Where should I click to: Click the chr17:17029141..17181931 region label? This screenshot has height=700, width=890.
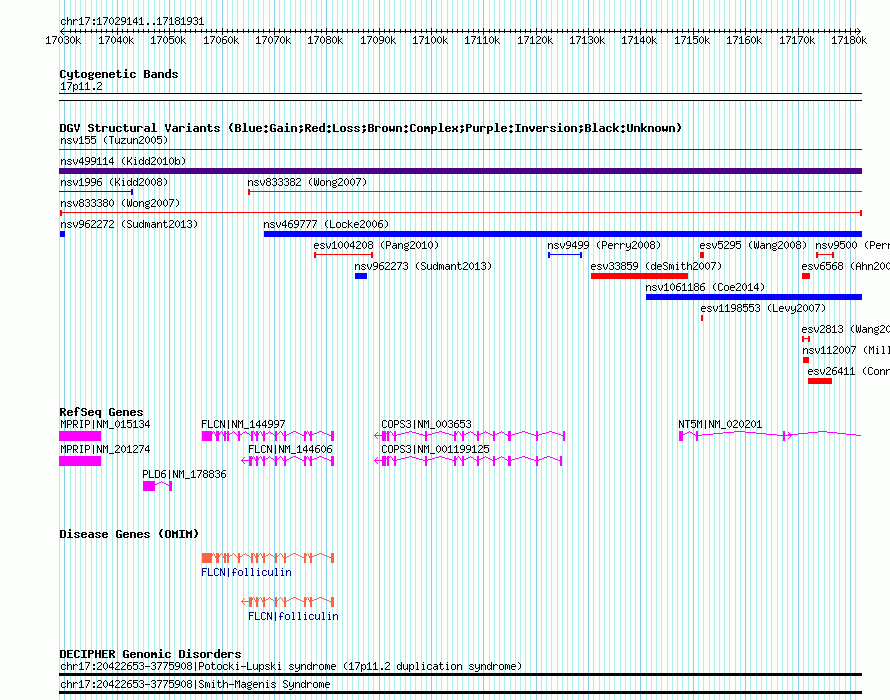tap(132, 21)
